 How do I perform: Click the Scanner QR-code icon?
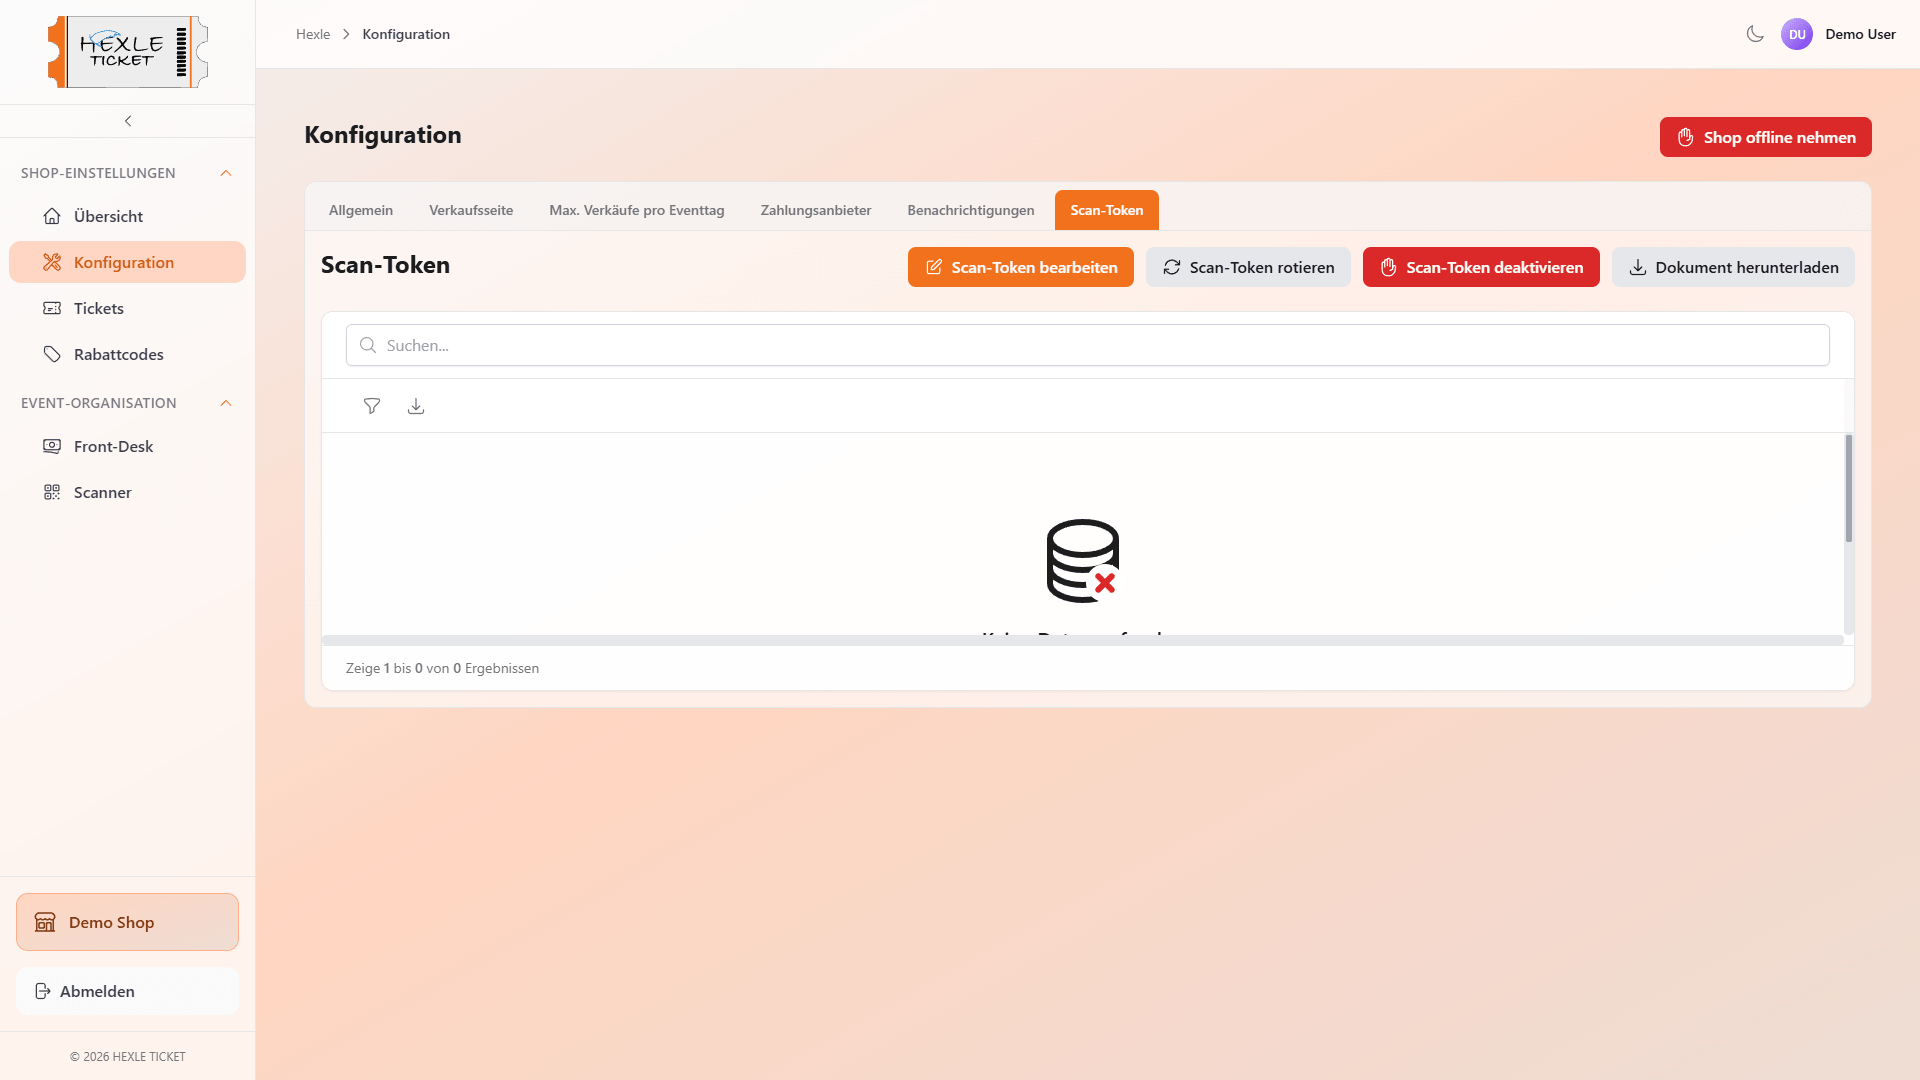[x=51, y=492]
